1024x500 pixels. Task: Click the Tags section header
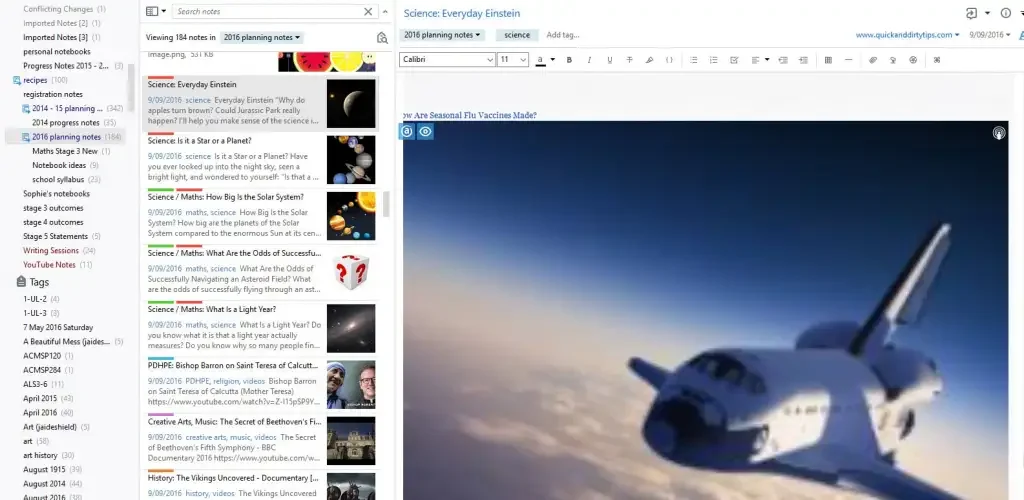39,282
